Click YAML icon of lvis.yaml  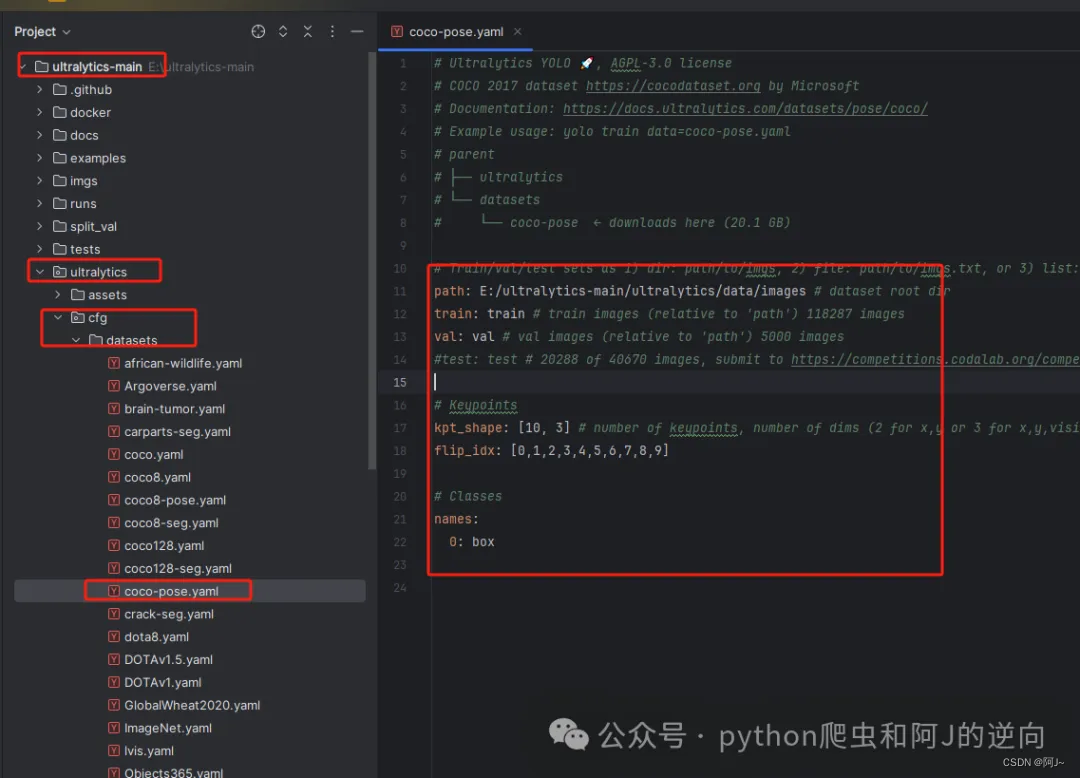114,750
